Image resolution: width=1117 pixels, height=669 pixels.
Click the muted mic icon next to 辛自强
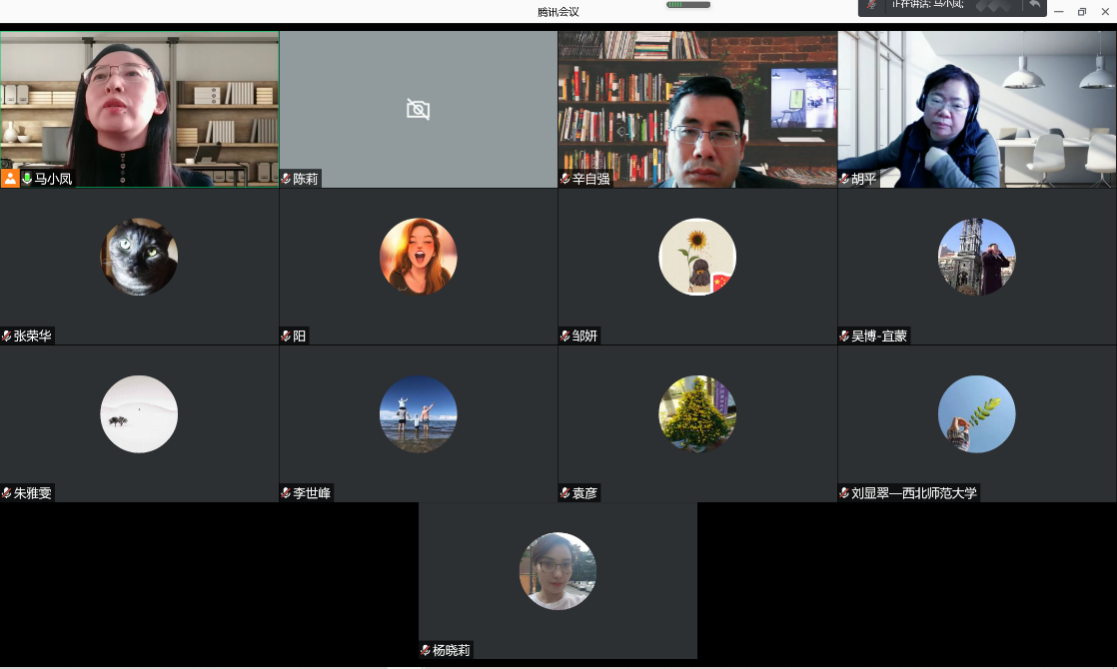(565, 179)
